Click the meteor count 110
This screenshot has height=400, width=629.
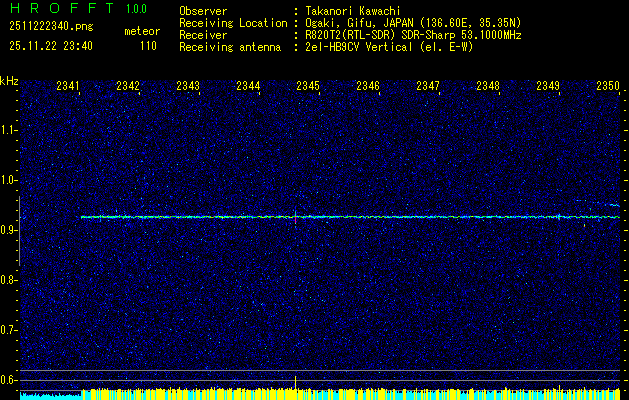tap(148, 46)
